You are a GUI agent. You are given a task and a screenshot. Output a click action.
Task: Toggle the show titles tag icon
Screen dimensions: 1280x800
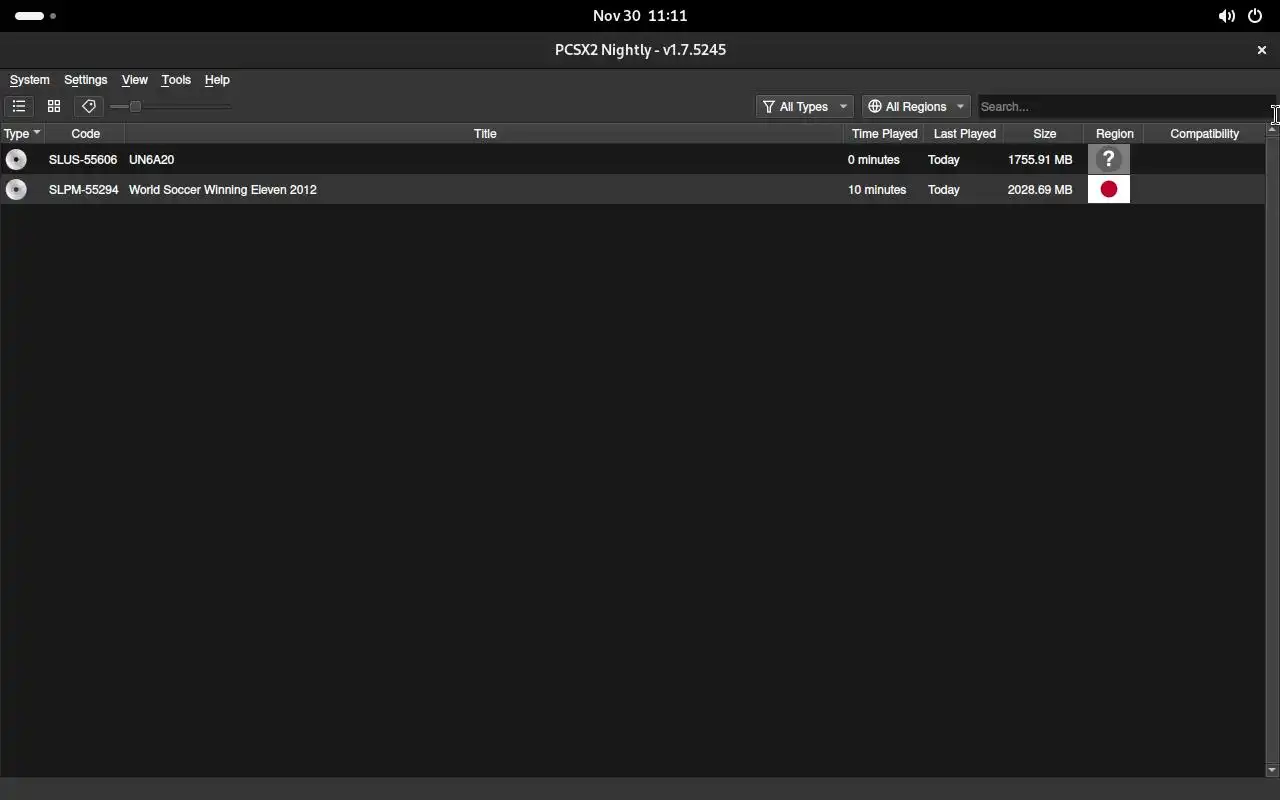(89, 106)
